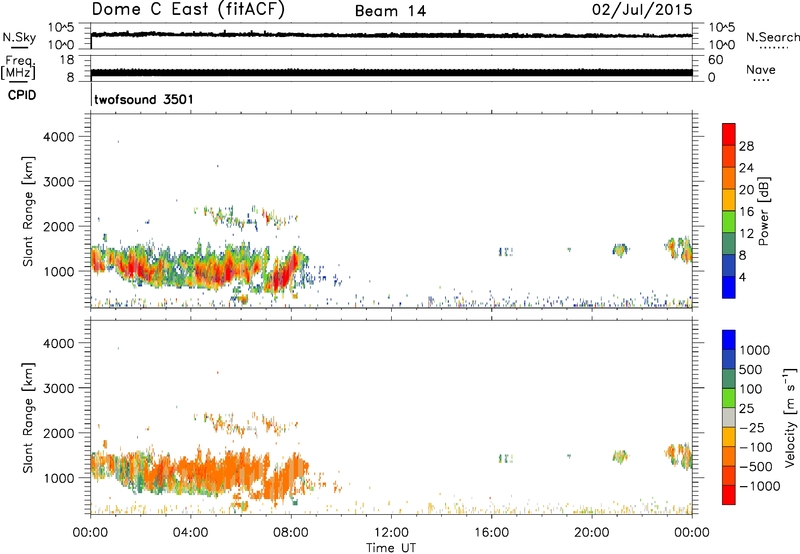Select the "-25" label on Velocity colorbar

tap(753, 427)
